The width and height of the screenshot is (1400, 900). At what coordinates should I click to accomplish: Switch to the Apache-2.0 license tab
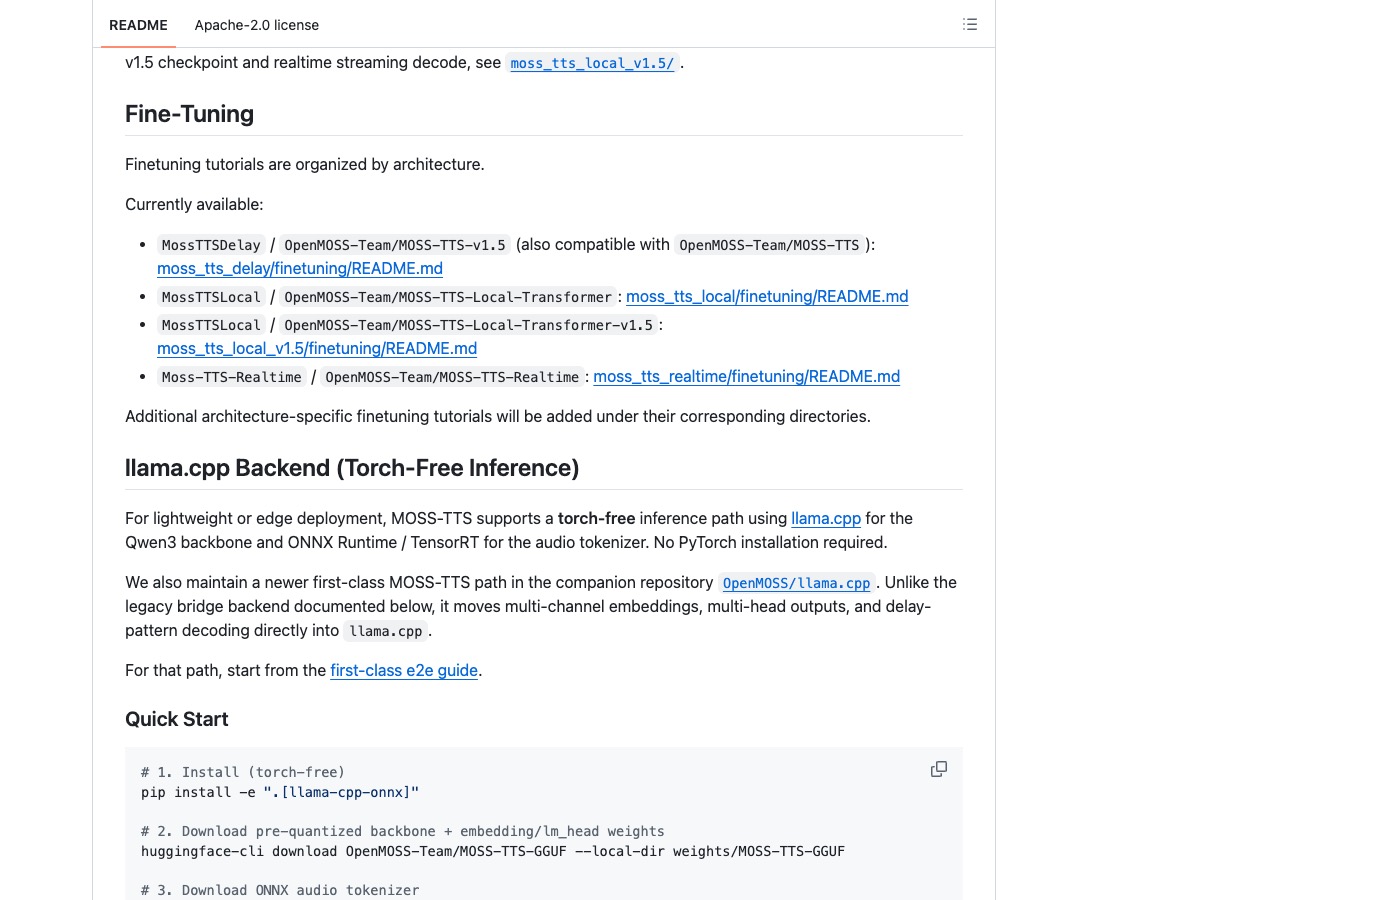[x=257, y=25]
